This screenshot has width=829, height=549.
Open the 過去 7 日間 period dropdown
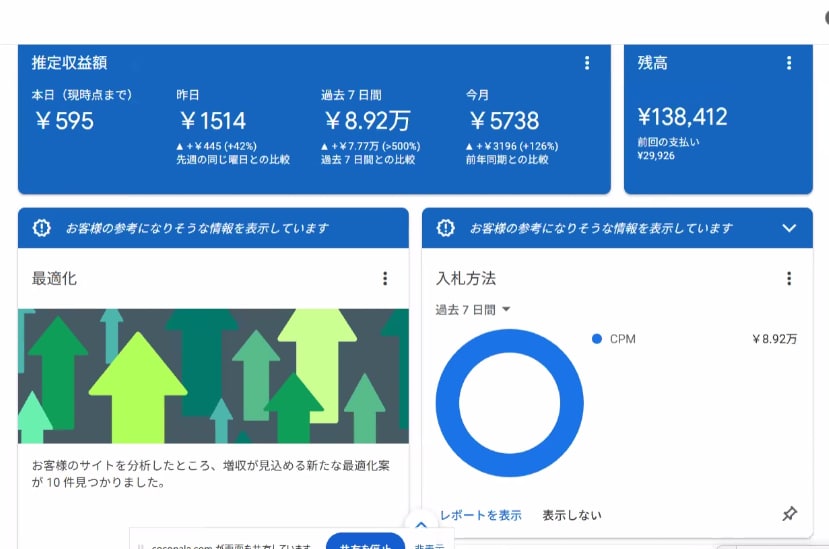tap(473, 309)
